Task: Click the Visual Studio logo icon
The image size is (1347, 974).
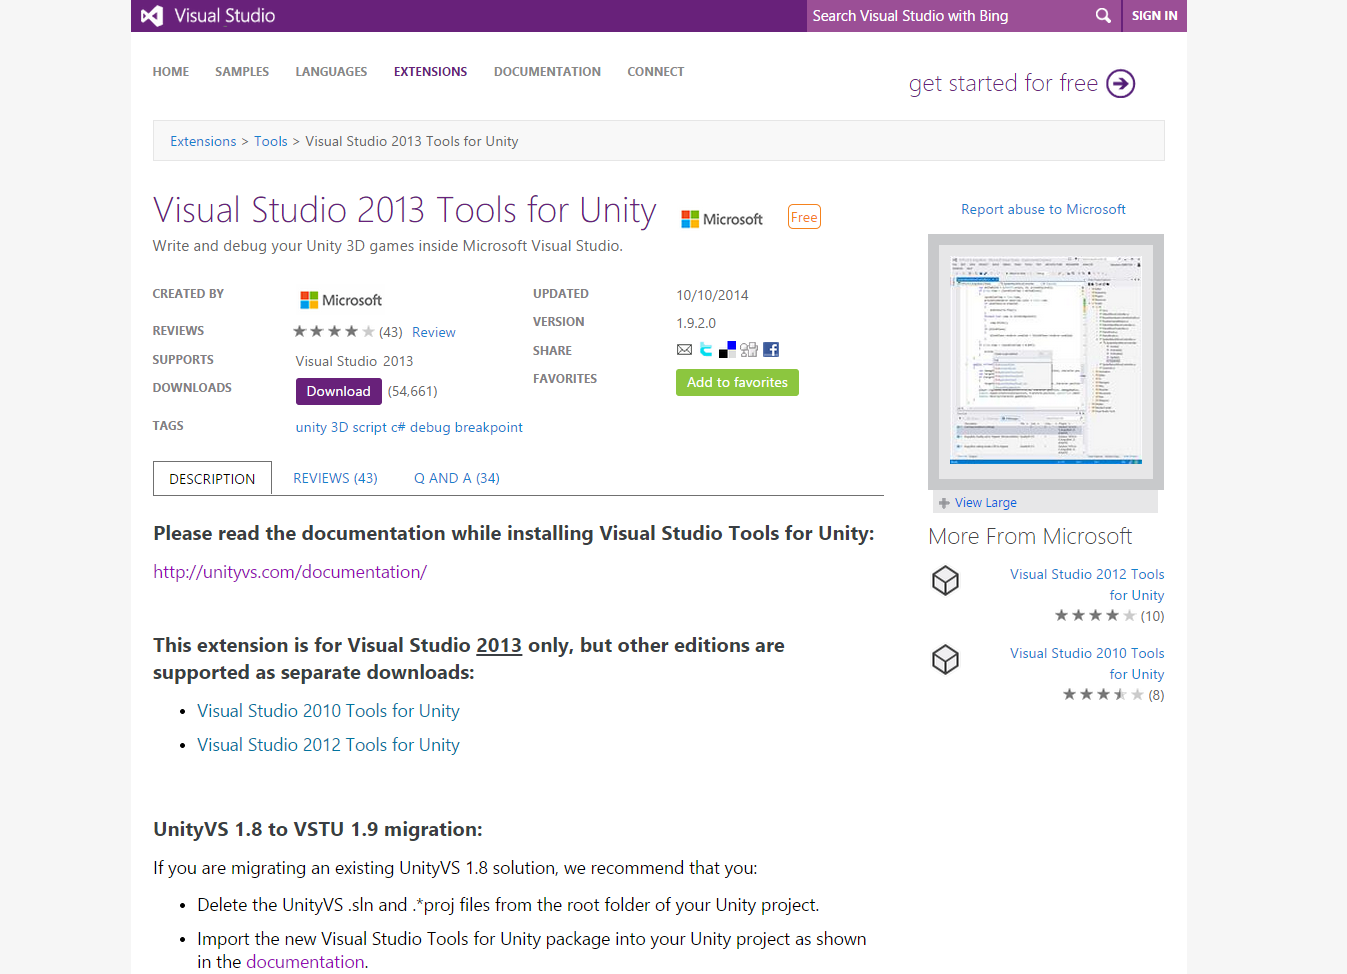Action: [x=152, y=16]
